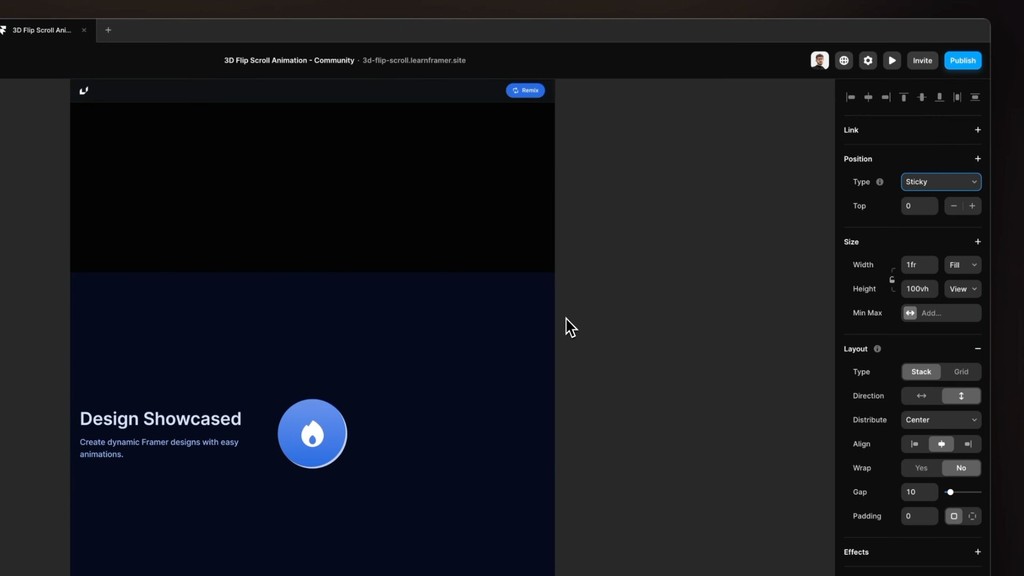1024x576 pixels.
Task: Open a new browser tab
Action: pyautogui.click(x=107, y=30)
